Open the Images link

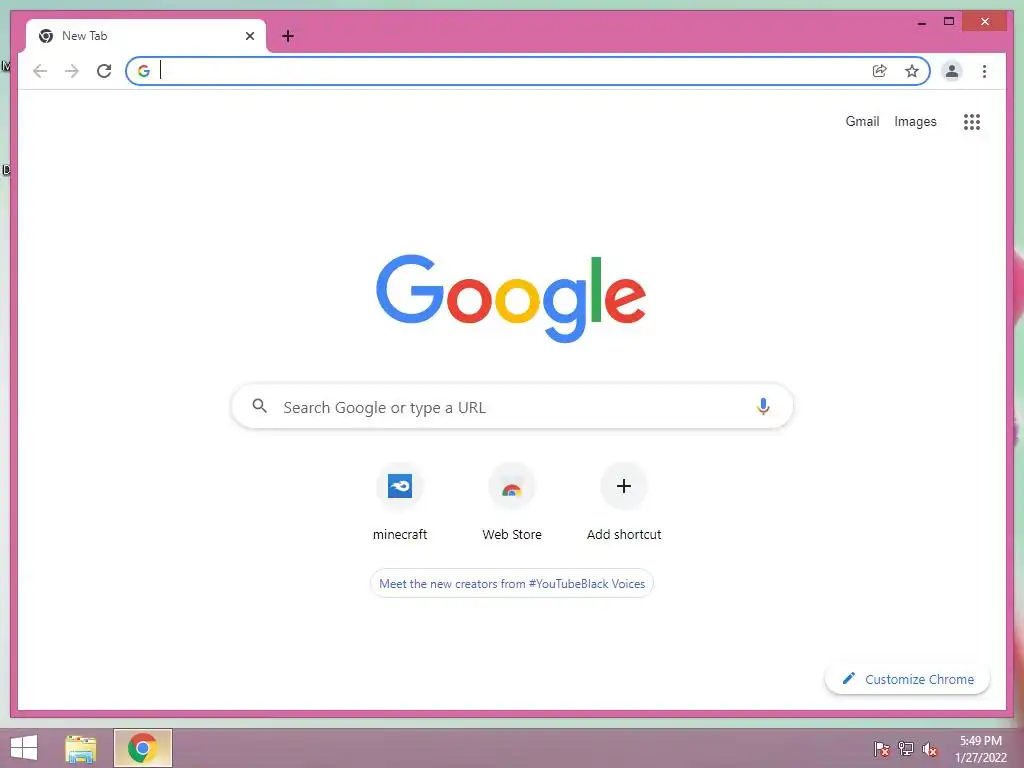pyautogui.click(x=915, y=121)
